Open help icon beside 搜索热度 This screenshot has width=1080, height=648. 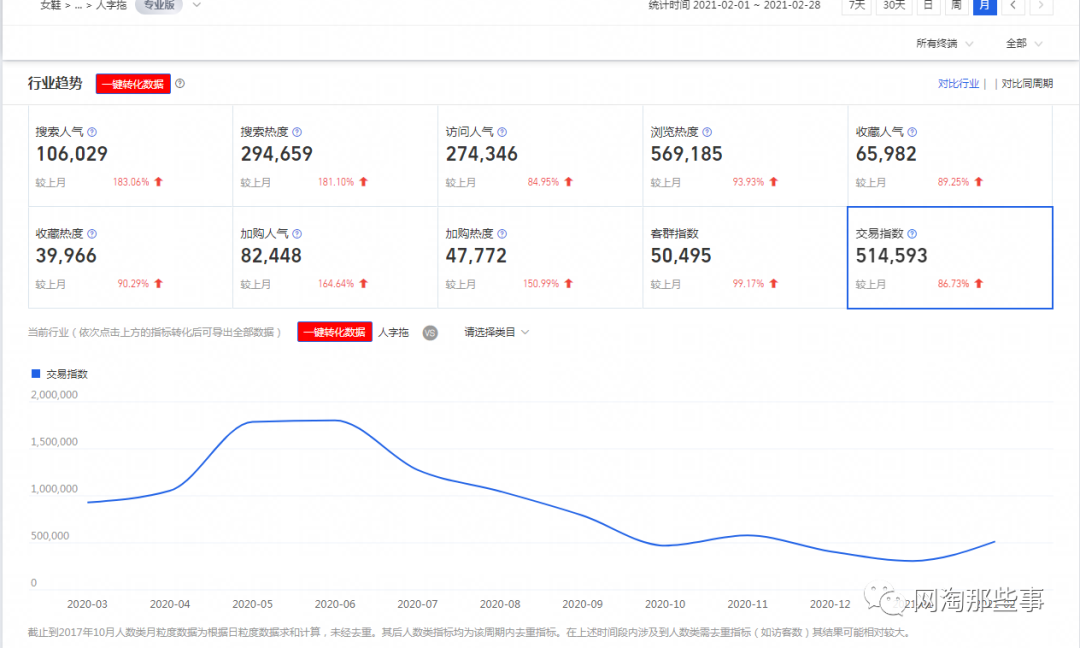coord(297,132)
